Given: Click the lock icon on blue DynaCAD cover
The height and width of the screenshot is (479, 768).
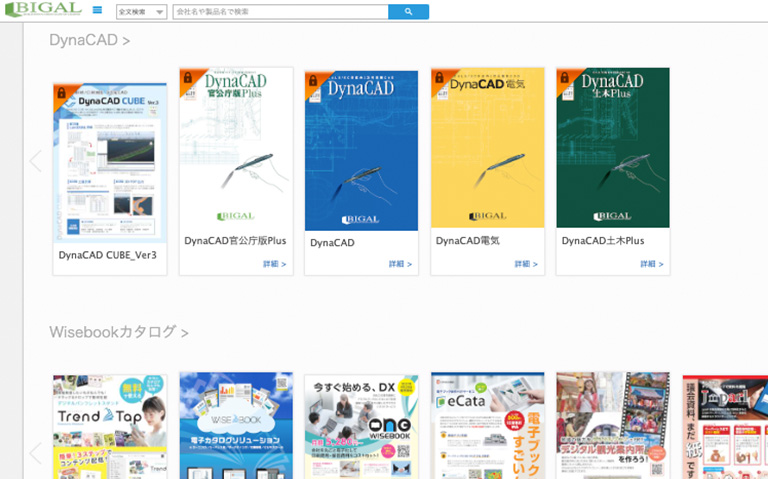Looking at the screenshot, I should [x=313, y=80].
